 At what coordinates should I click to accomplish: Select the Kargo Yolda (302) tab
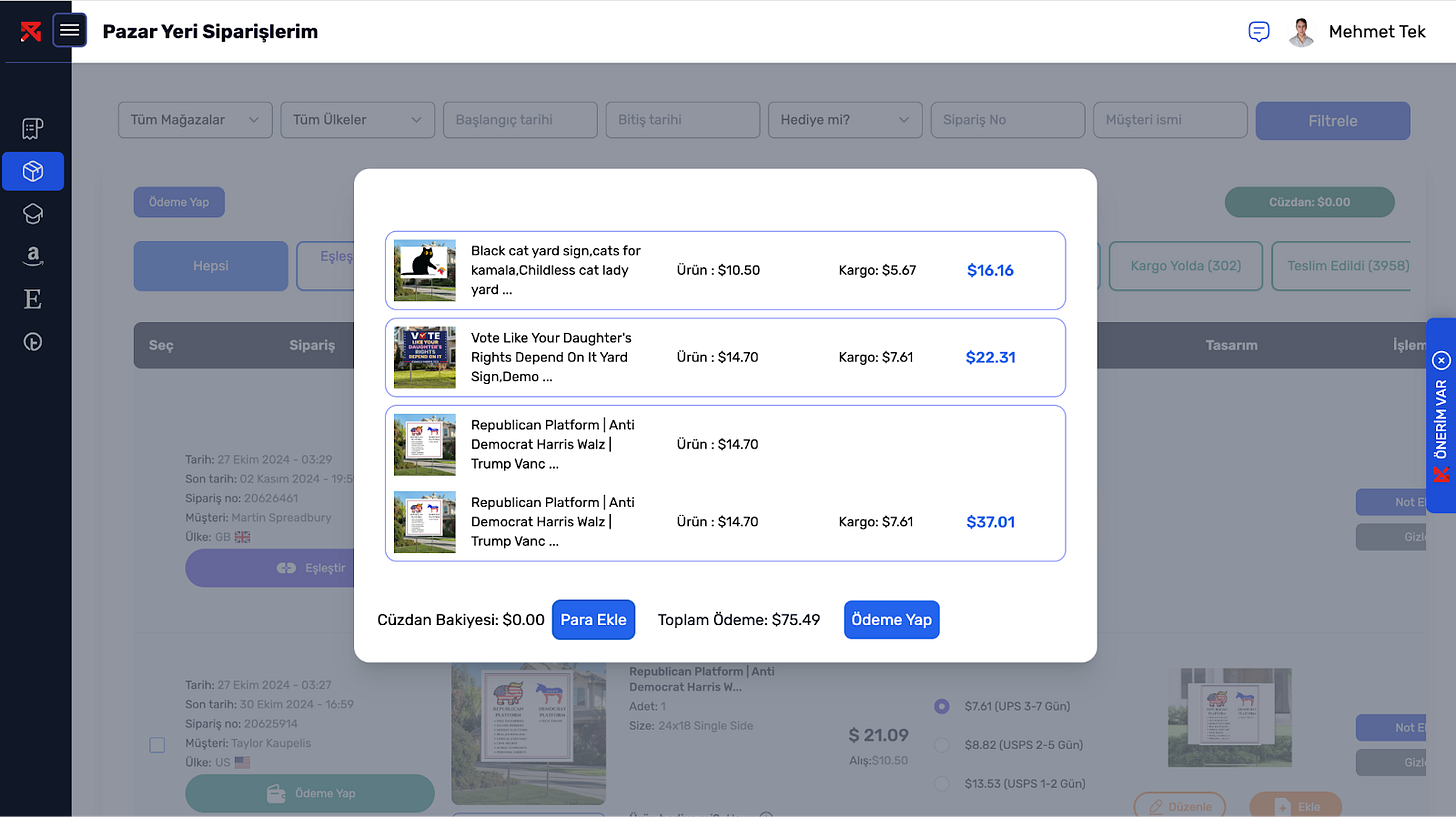1185,266
